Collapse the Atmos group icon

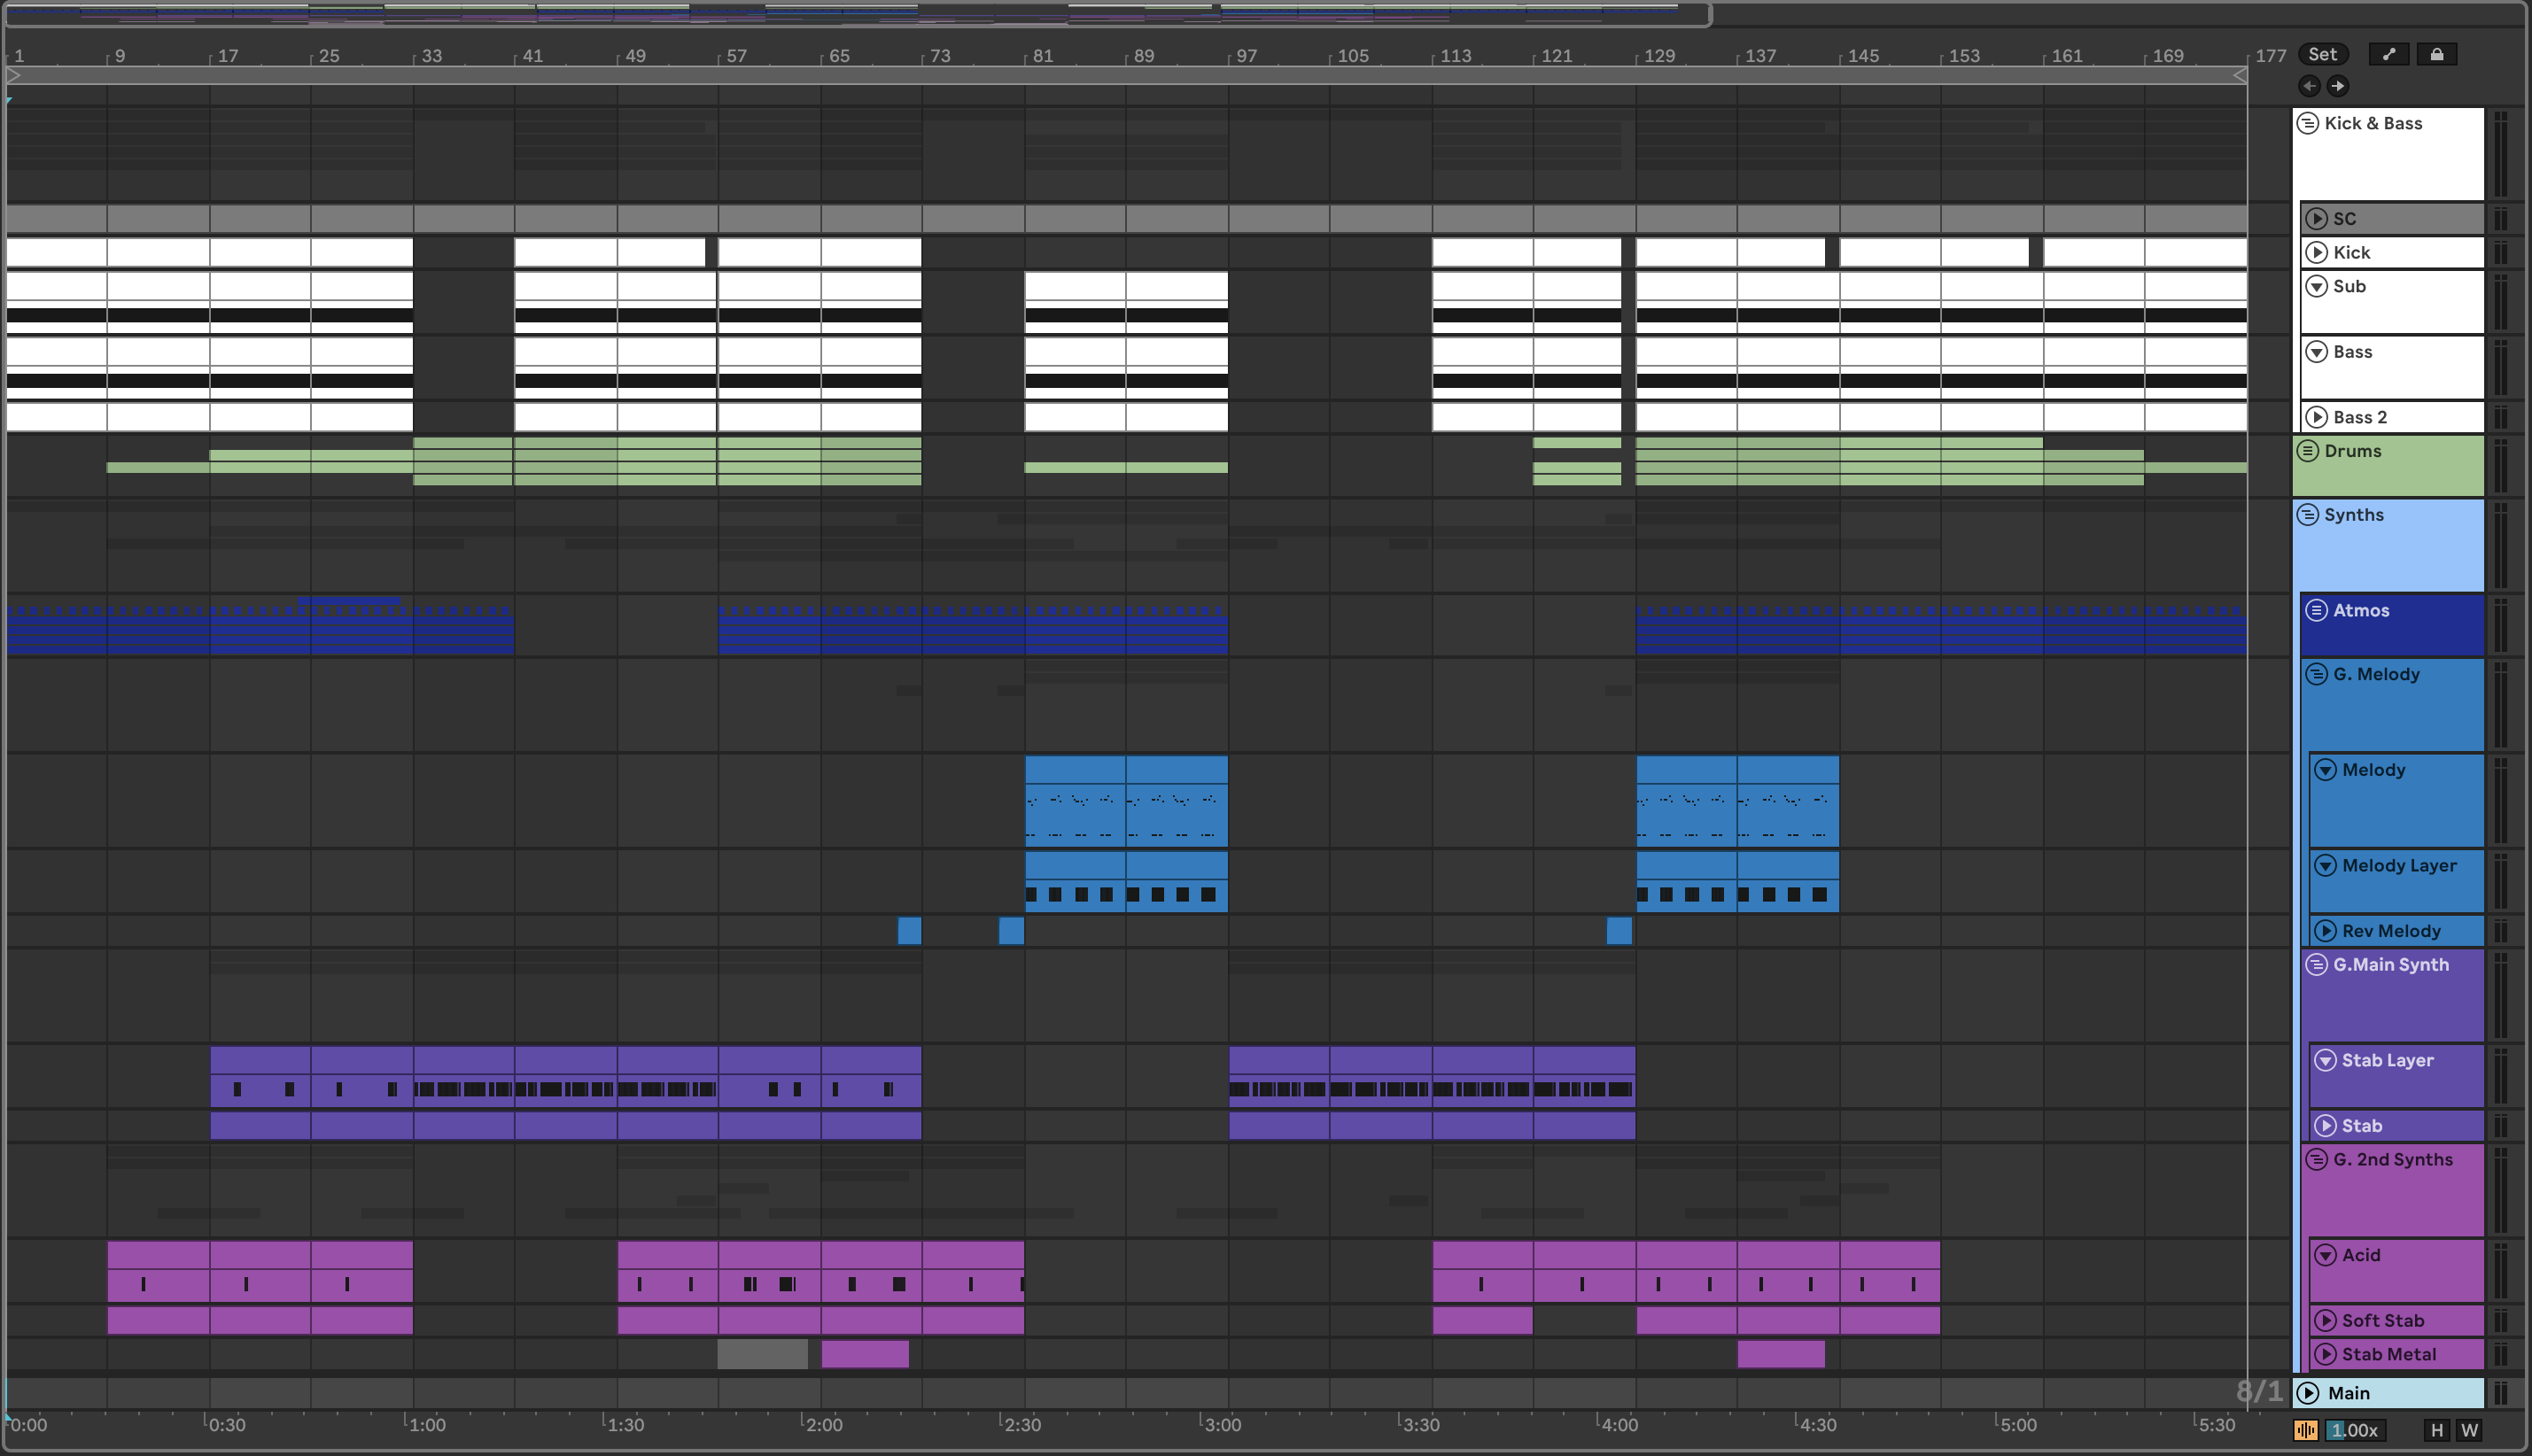(2316, 610)
